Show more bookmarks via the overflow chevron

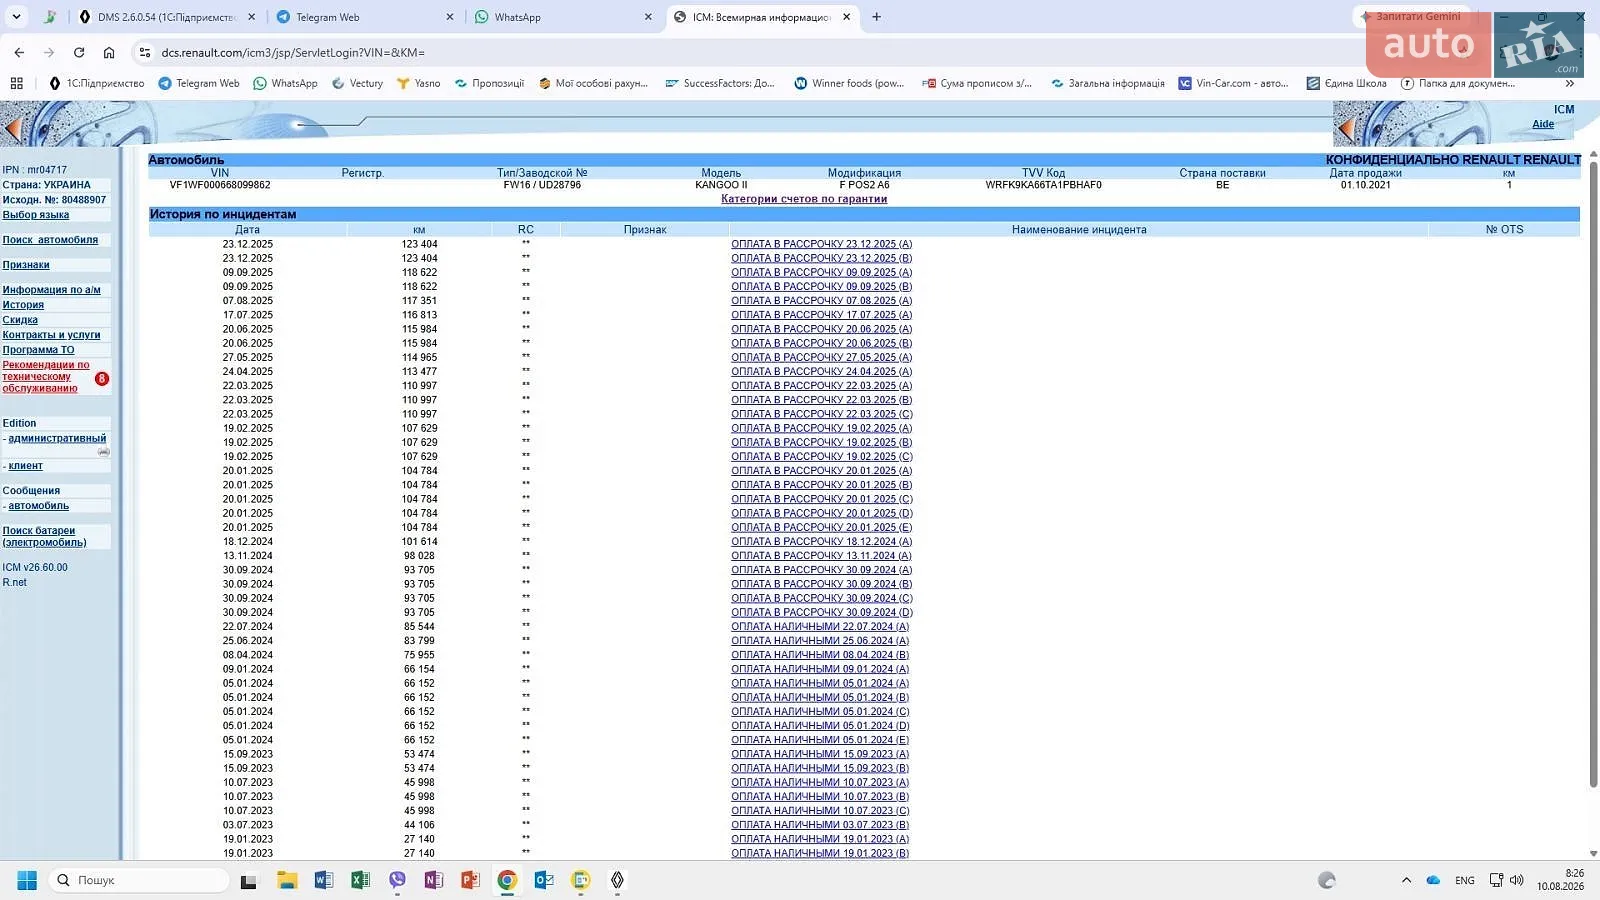(1570, 83)
